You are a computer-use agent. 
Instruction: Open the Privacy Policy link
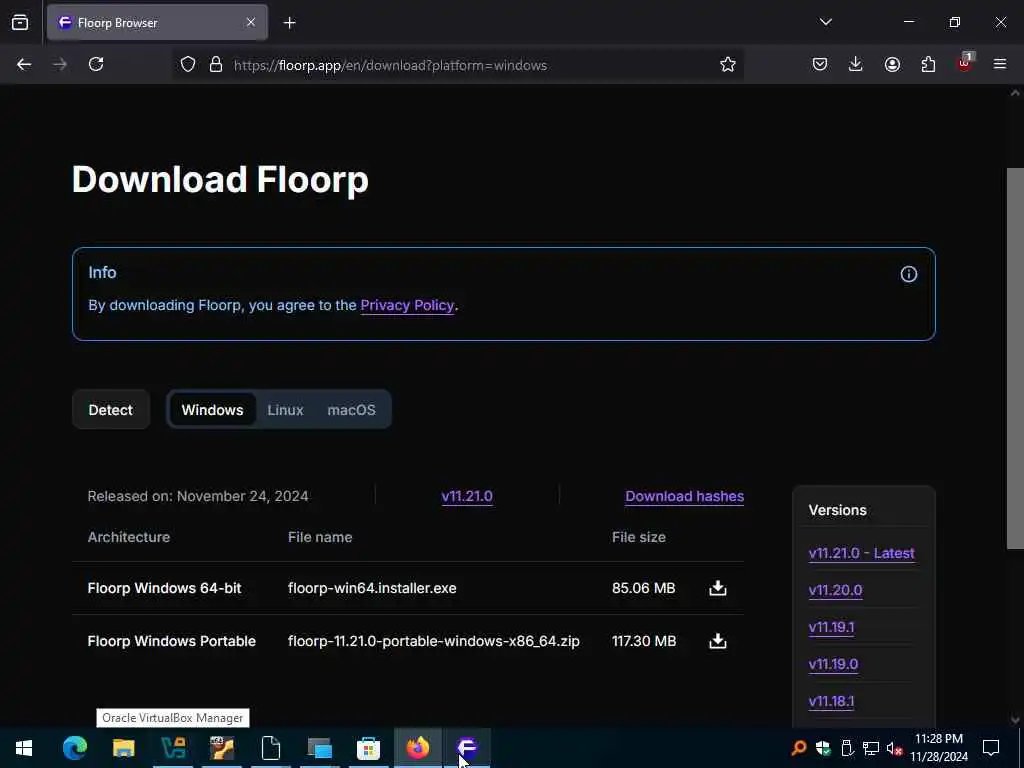coord(407,306)
